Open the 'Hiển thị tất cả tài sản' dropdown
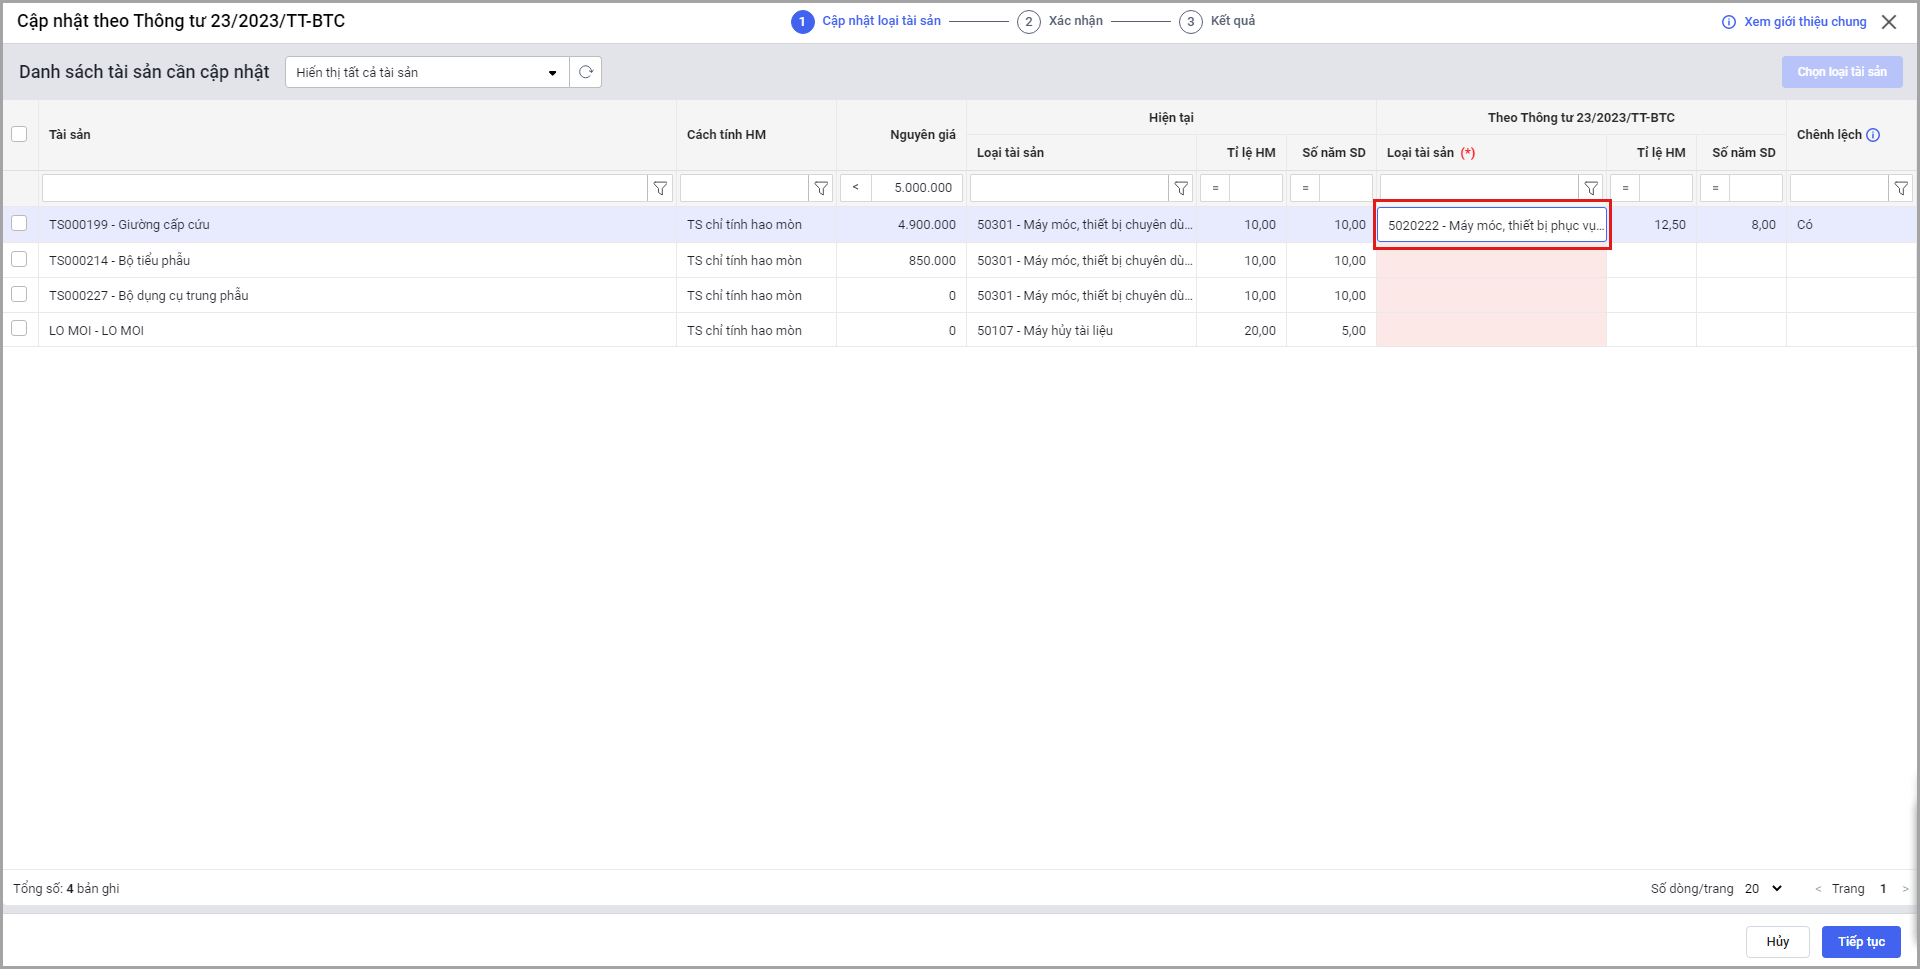The width and height of the screenshot is (1920, 969). click(427, 72)
